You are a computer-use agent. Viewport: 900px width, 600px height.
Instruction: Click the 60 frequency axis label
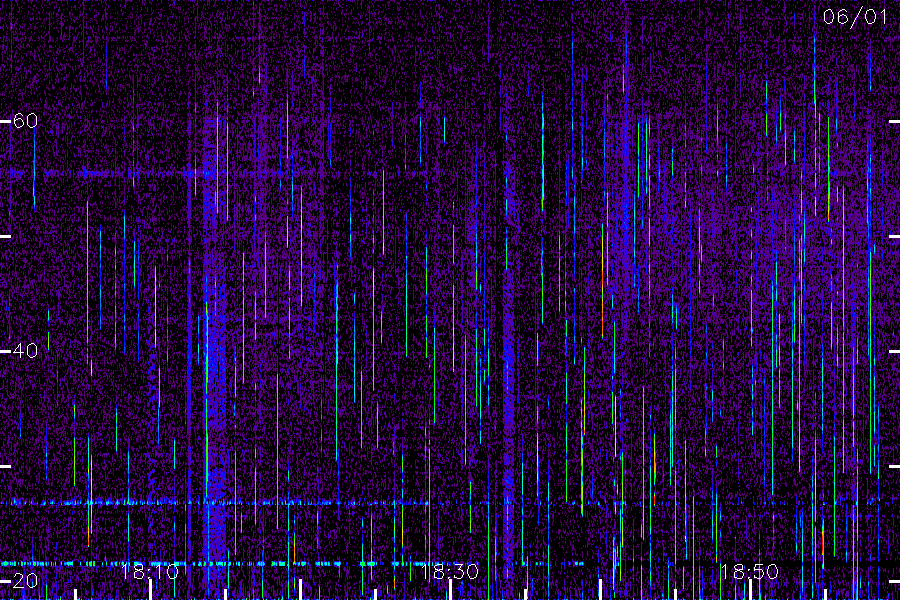pos(25,121)
